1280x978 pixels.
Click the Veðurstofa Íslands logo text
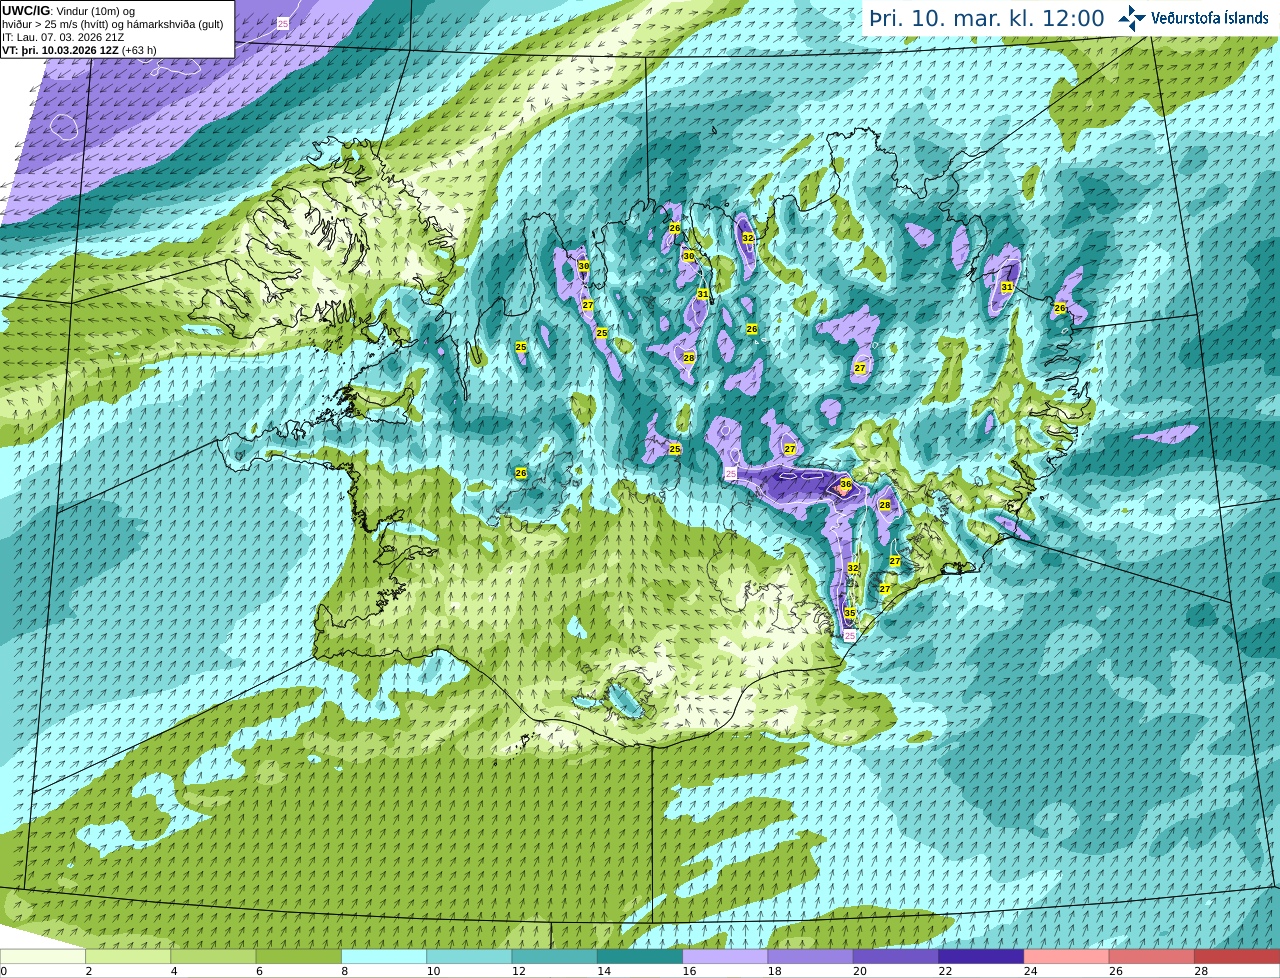(1210, 18)
